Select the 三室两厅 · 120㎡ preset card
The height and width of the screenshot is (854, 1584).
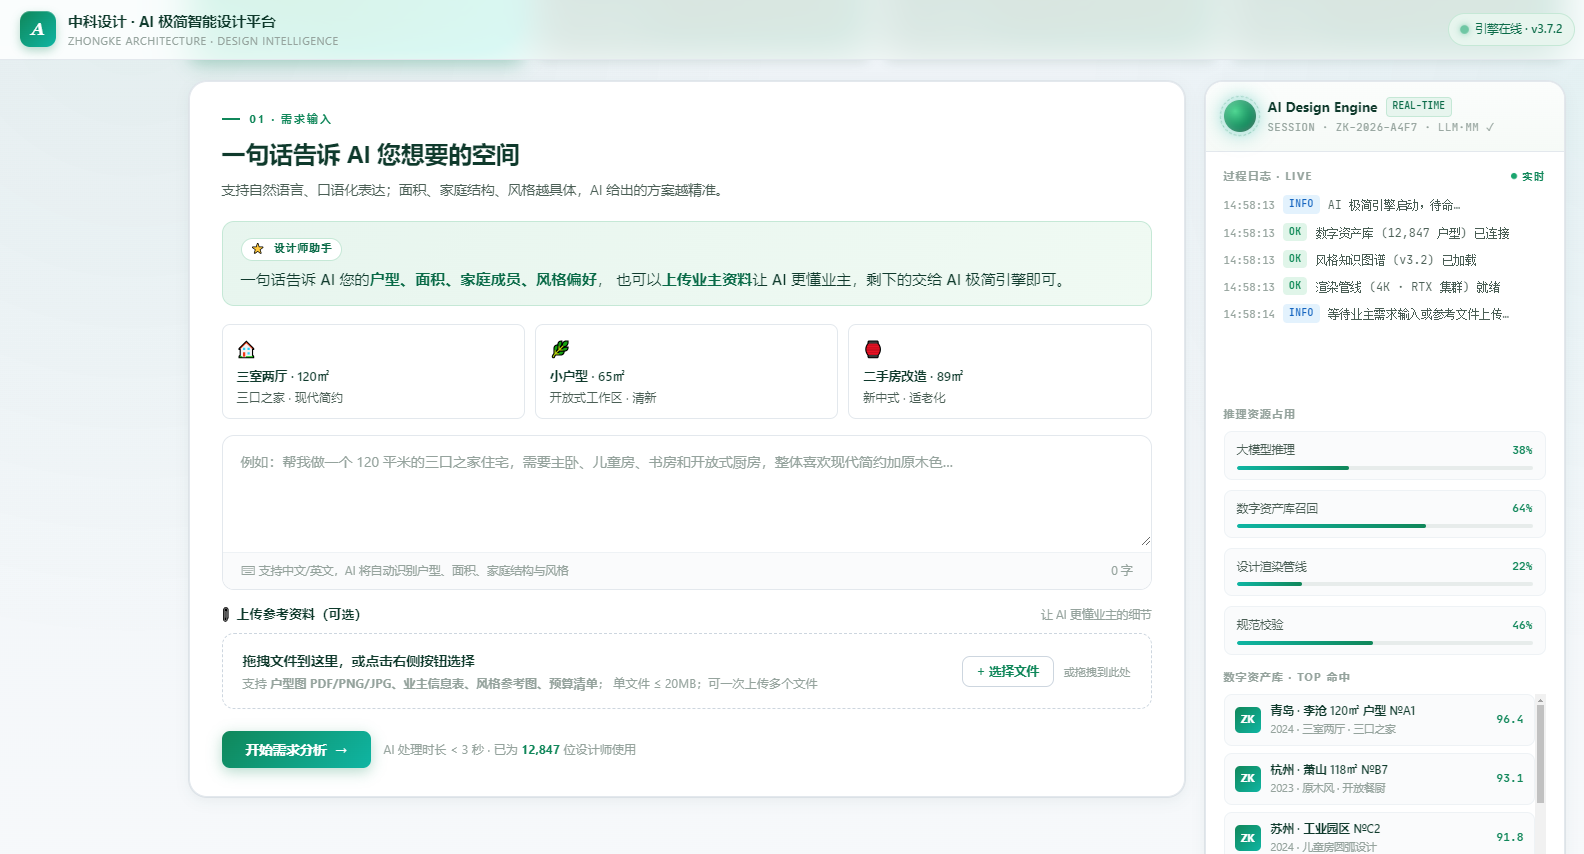pyautogui.click(x=373, y=372)
